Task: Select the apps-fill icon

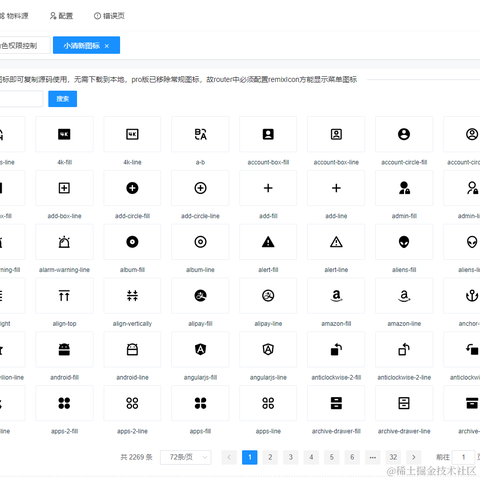Action: click(200, 403)
